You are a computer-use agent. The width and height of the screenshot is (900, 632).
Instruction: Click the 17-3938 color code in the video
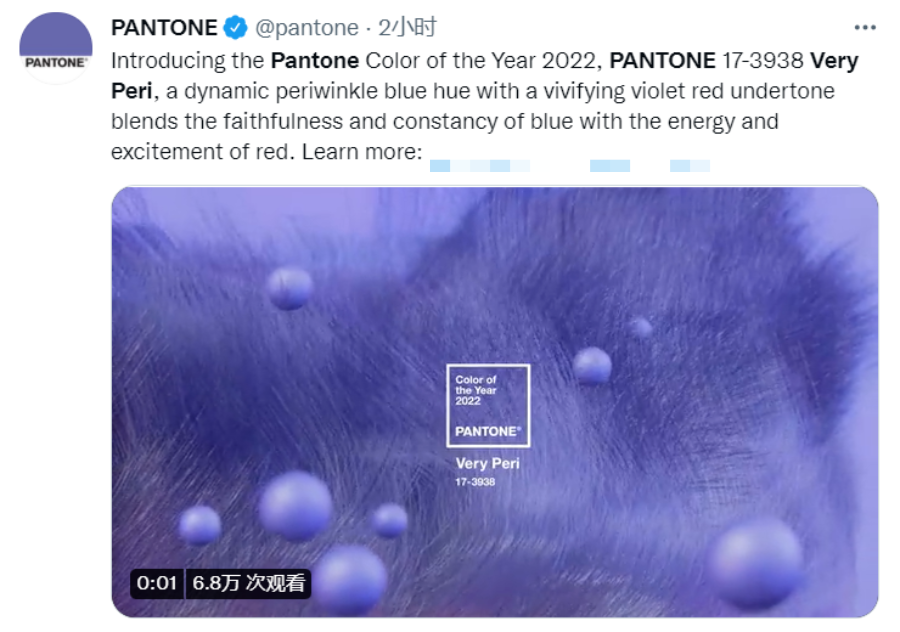point(475,482)
